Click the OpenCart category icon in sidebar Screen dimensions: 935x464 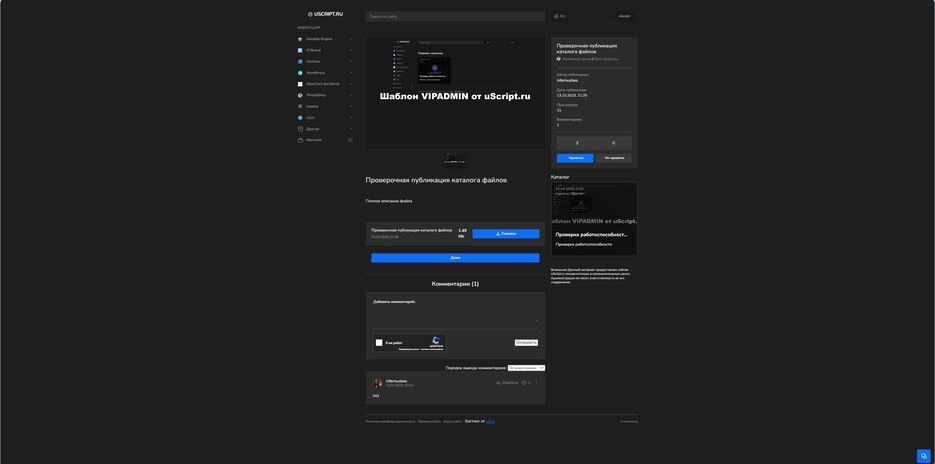[x=300, y=84]
